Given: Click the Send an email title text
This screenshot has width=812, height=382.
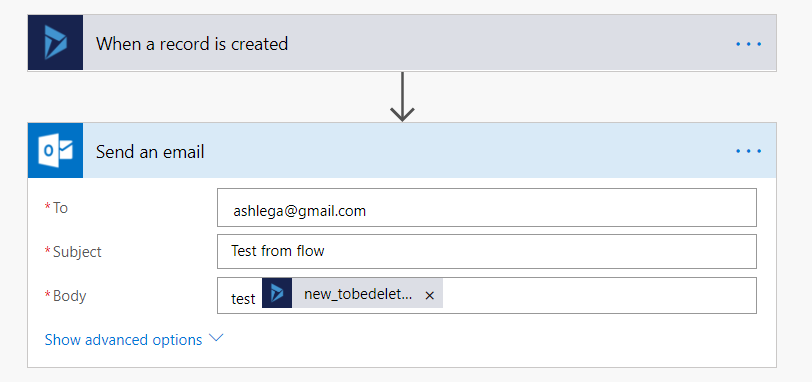Looking at the screenshot, I should tap(150, 152).
